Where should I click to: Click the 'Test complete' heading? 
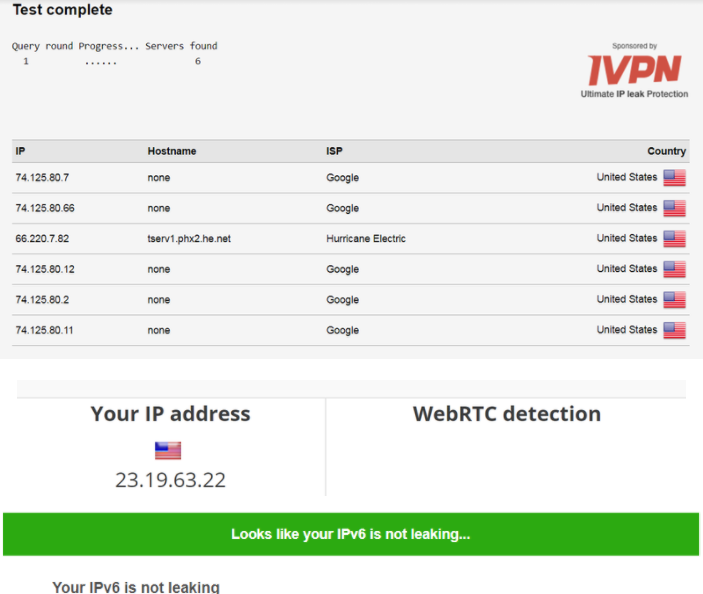click(62, 10)
